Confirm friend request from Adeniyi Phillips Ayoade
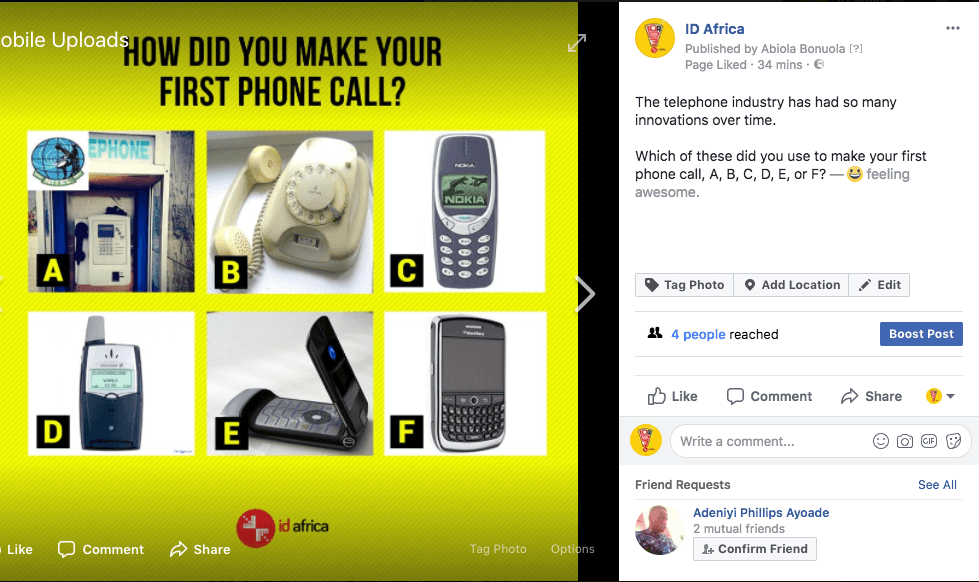Screen dimensions: 979x582 click(x=755, y=549)
